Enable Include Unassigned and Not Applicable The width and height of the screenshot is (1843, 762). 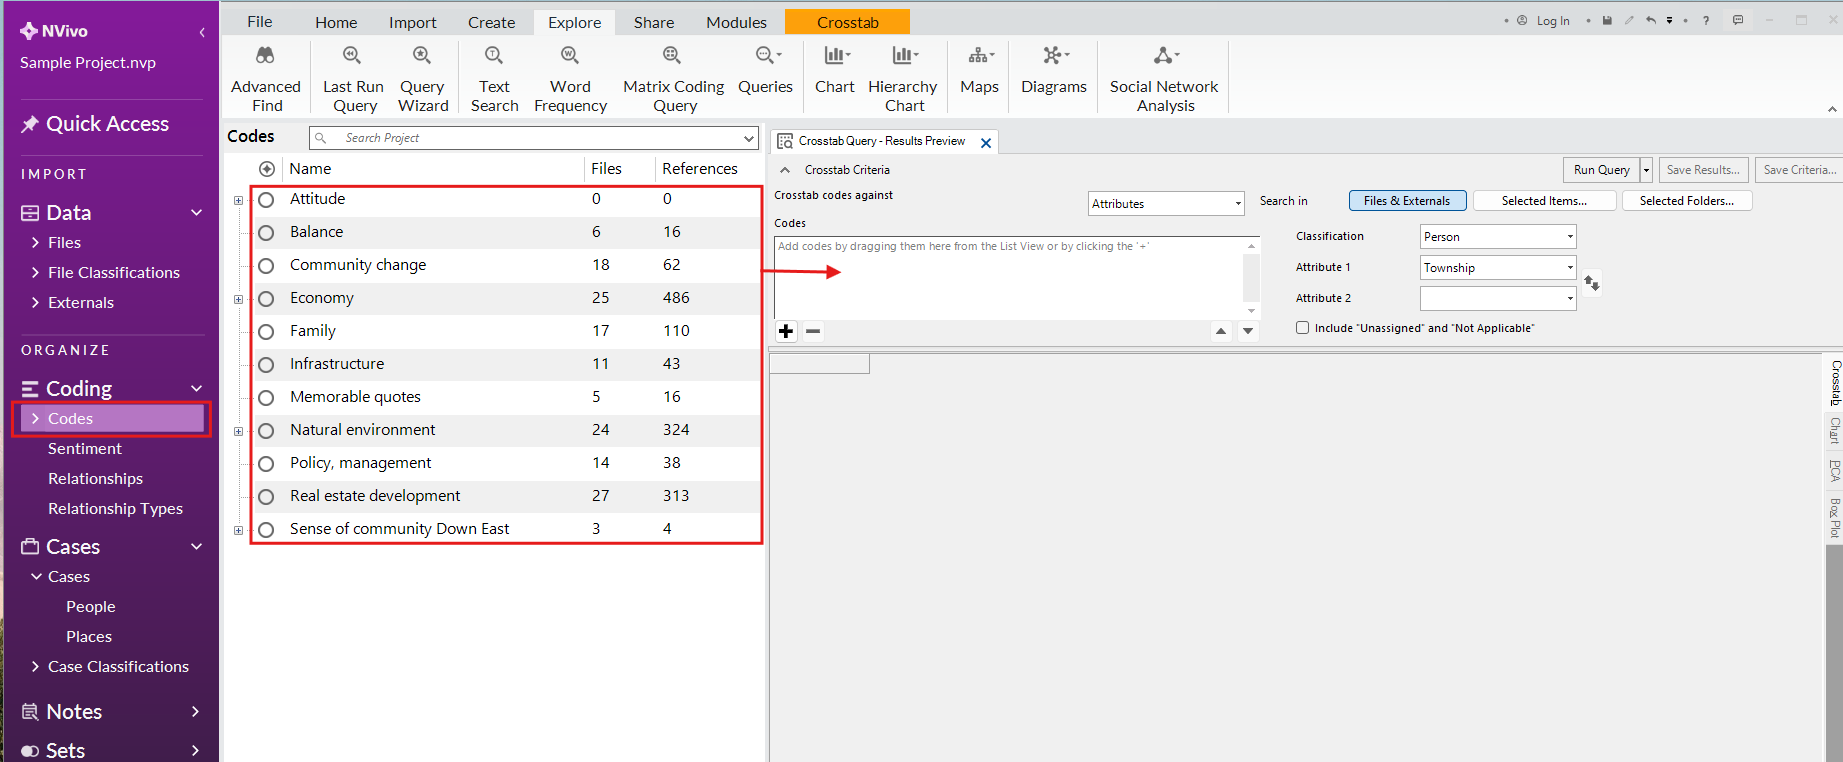click(1303, 328)
